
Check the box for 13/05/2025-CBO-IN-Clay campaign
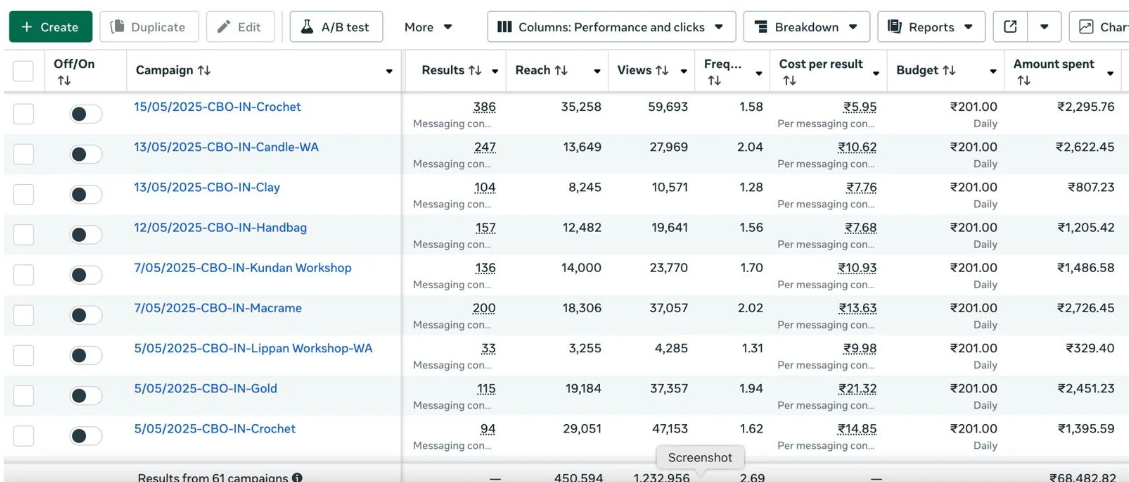pos(23,194)
